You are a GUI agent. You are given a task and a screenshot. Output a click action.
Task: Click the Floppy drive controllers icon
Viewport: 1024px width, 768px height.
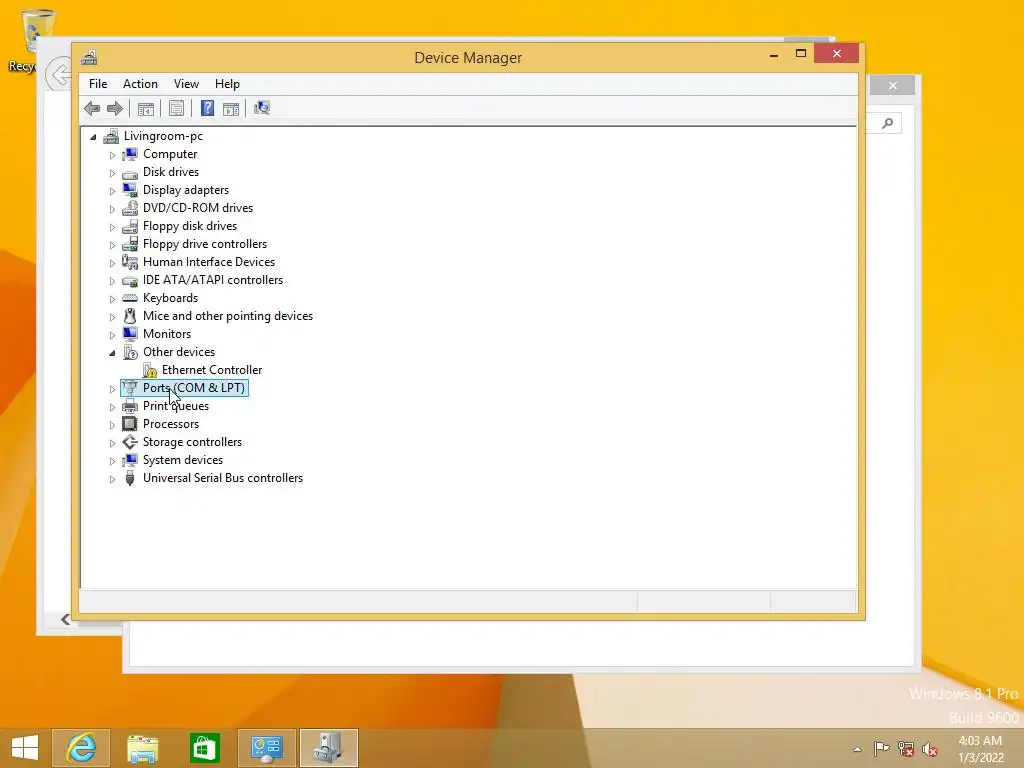130,244
